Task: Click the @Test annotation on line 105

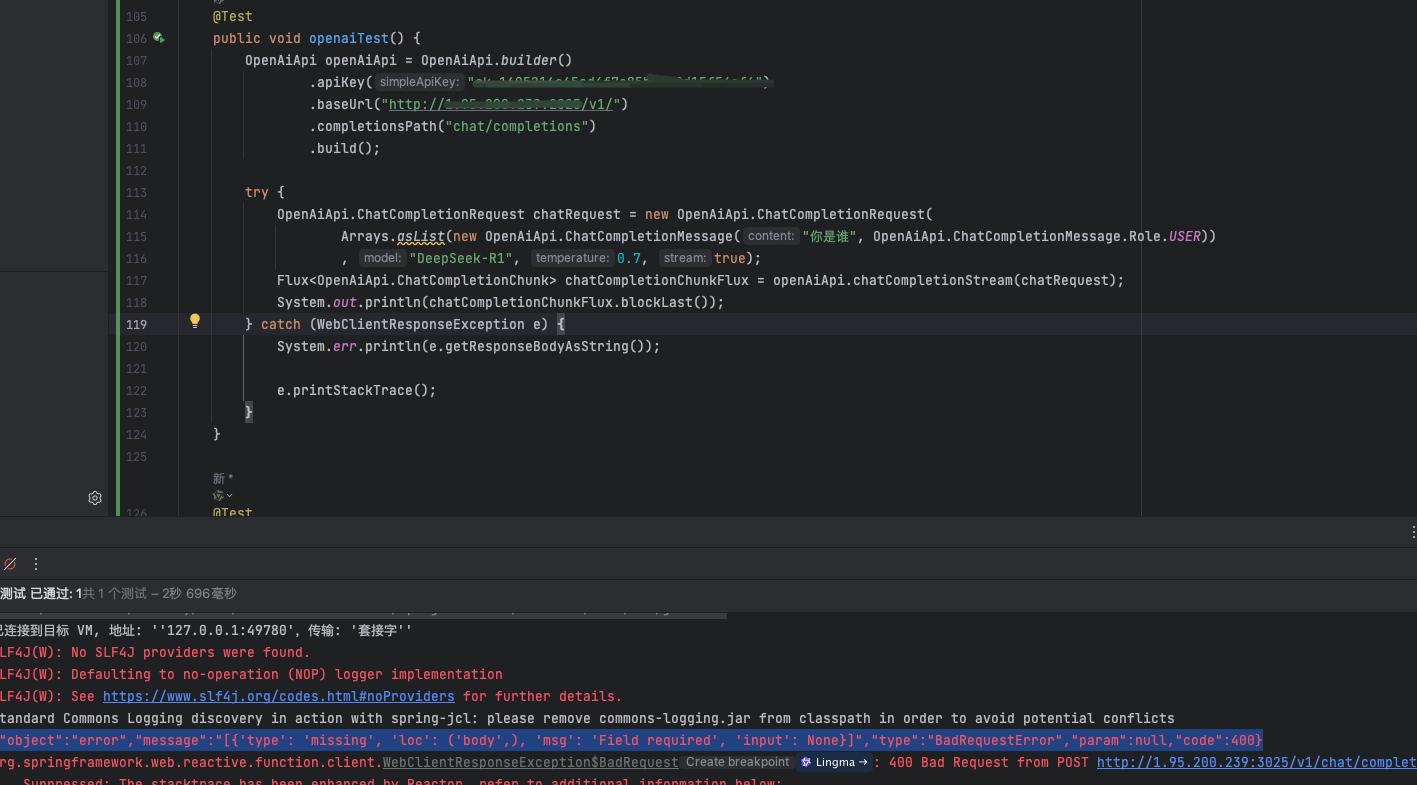Action: click(233, 16)
